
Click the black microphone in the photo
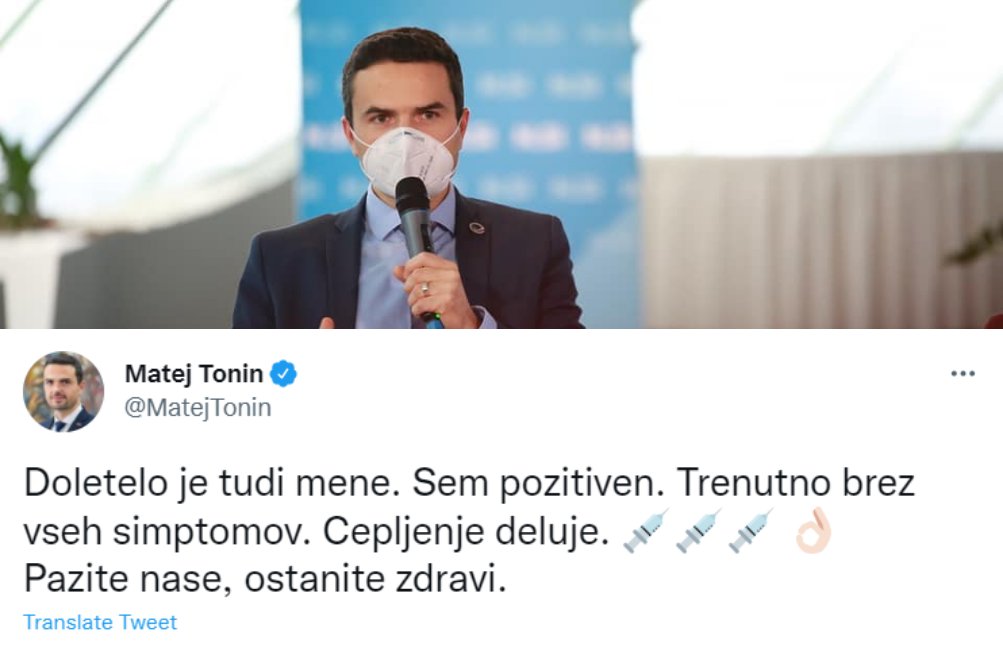415,242
